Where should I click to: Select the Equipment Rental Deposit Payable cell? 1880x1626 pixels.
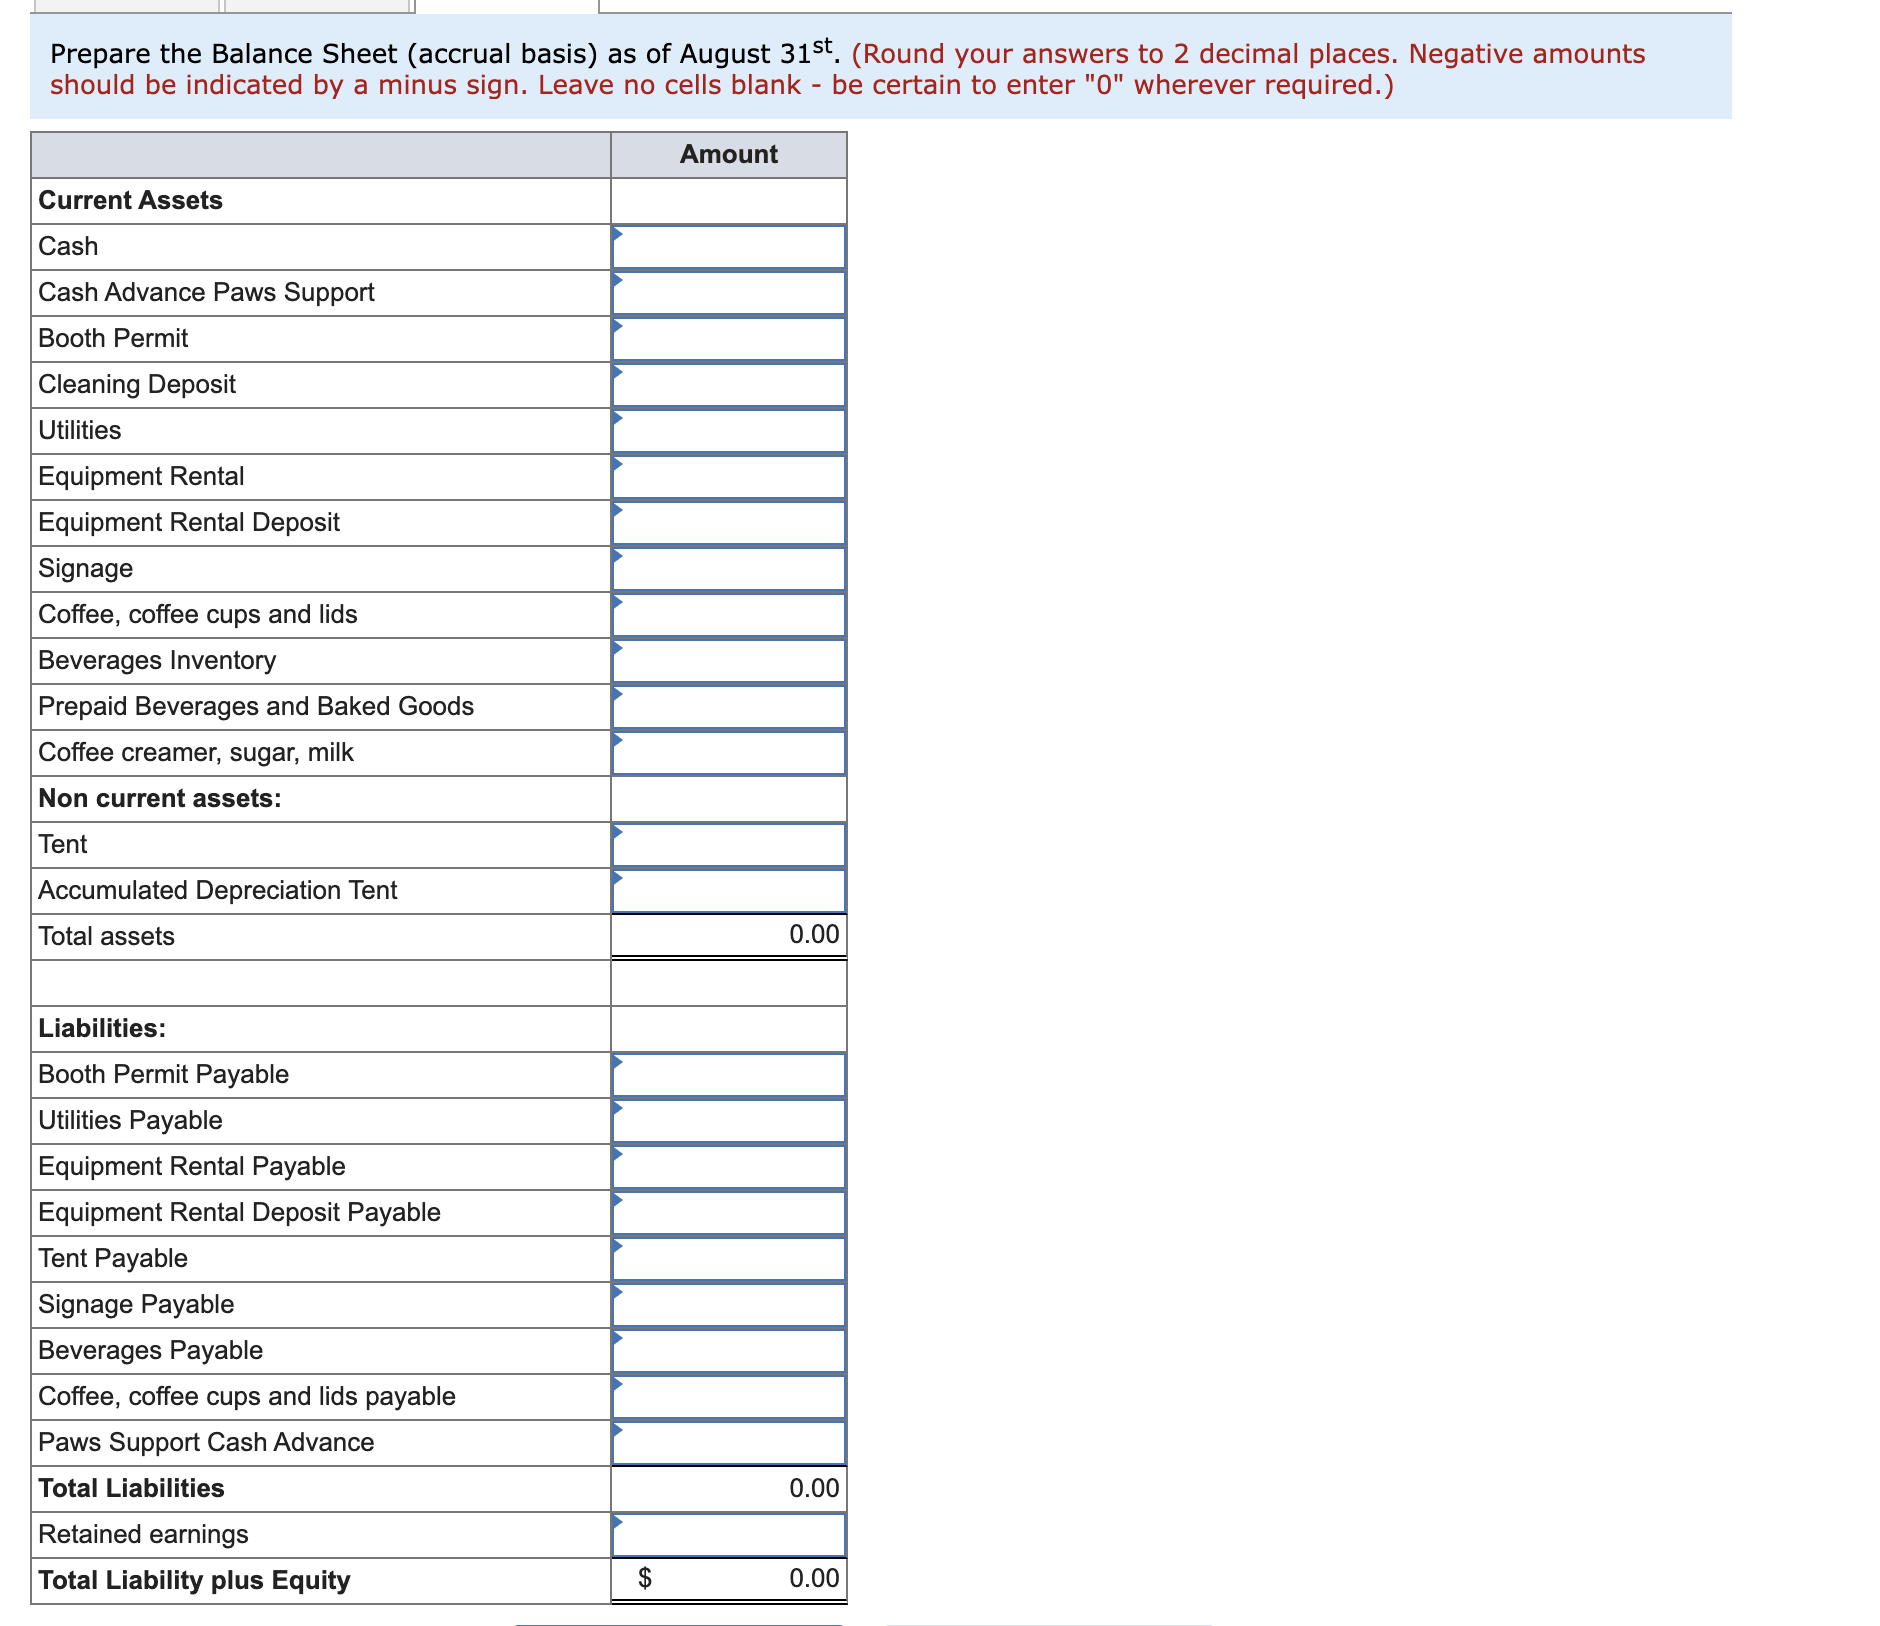coord(729,1213)
